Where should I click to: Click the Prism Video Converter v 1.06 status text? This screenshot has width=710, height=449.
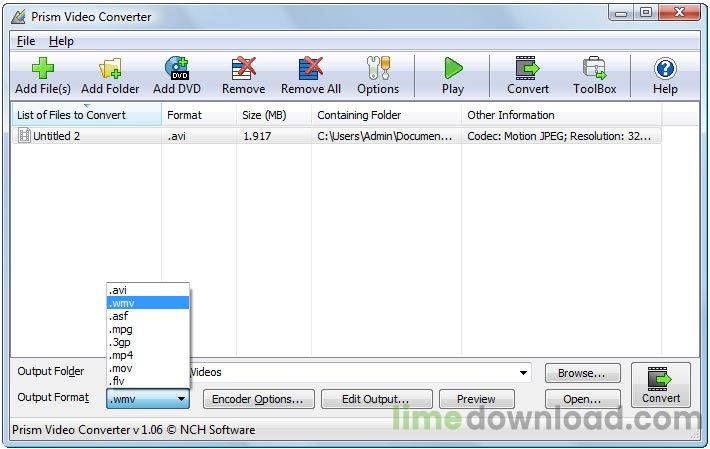(x=134, y=430)
